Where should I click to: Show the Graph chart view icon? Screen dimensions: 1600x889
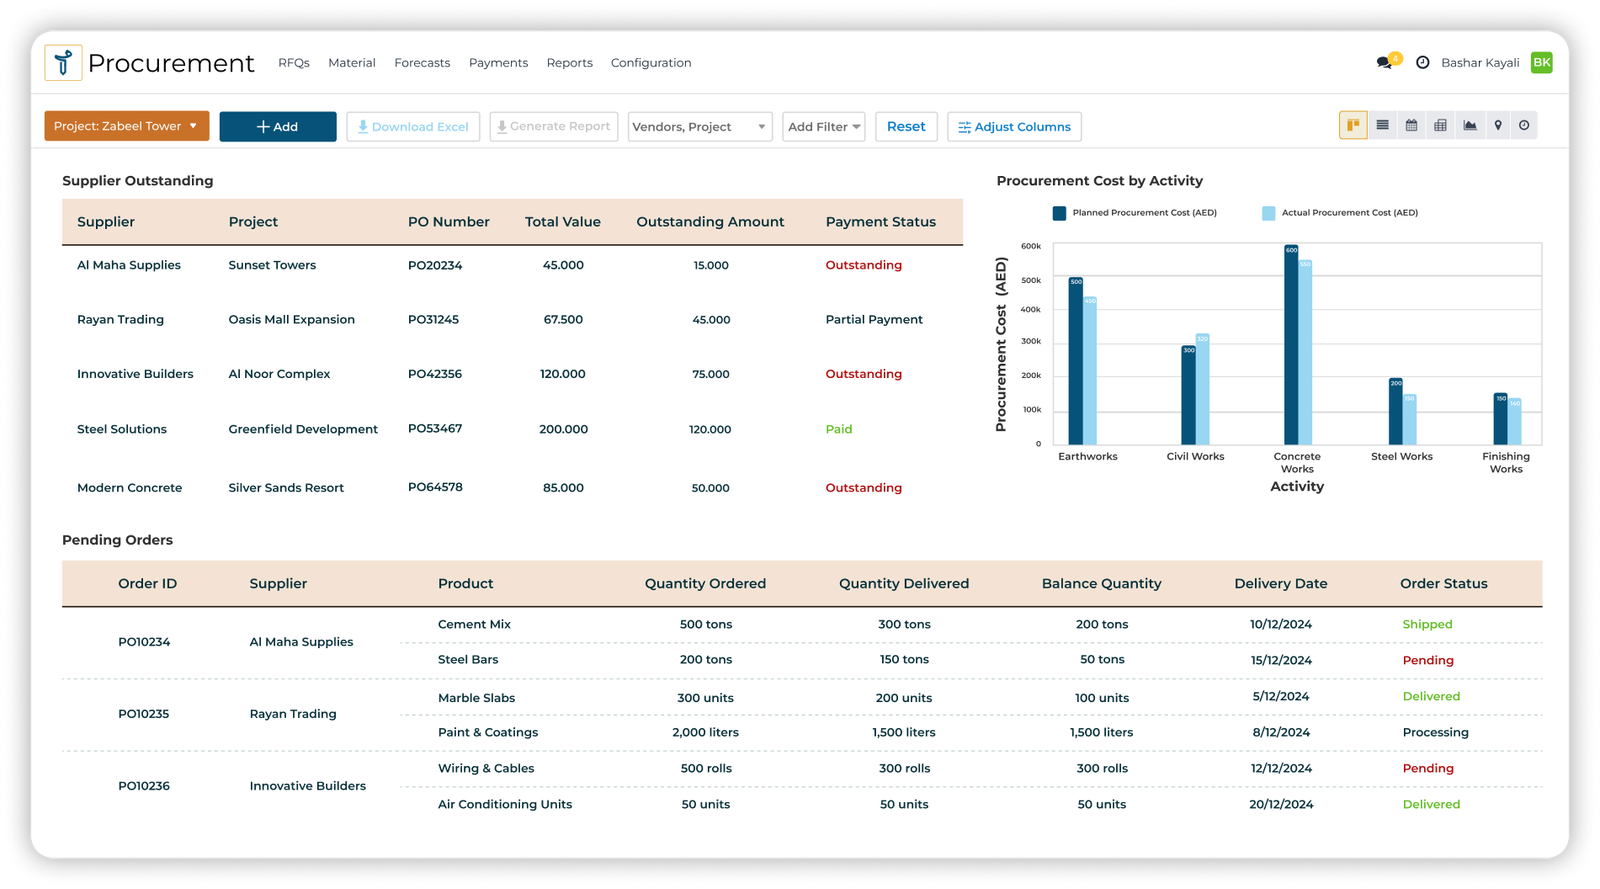(x=1469, y=125)
